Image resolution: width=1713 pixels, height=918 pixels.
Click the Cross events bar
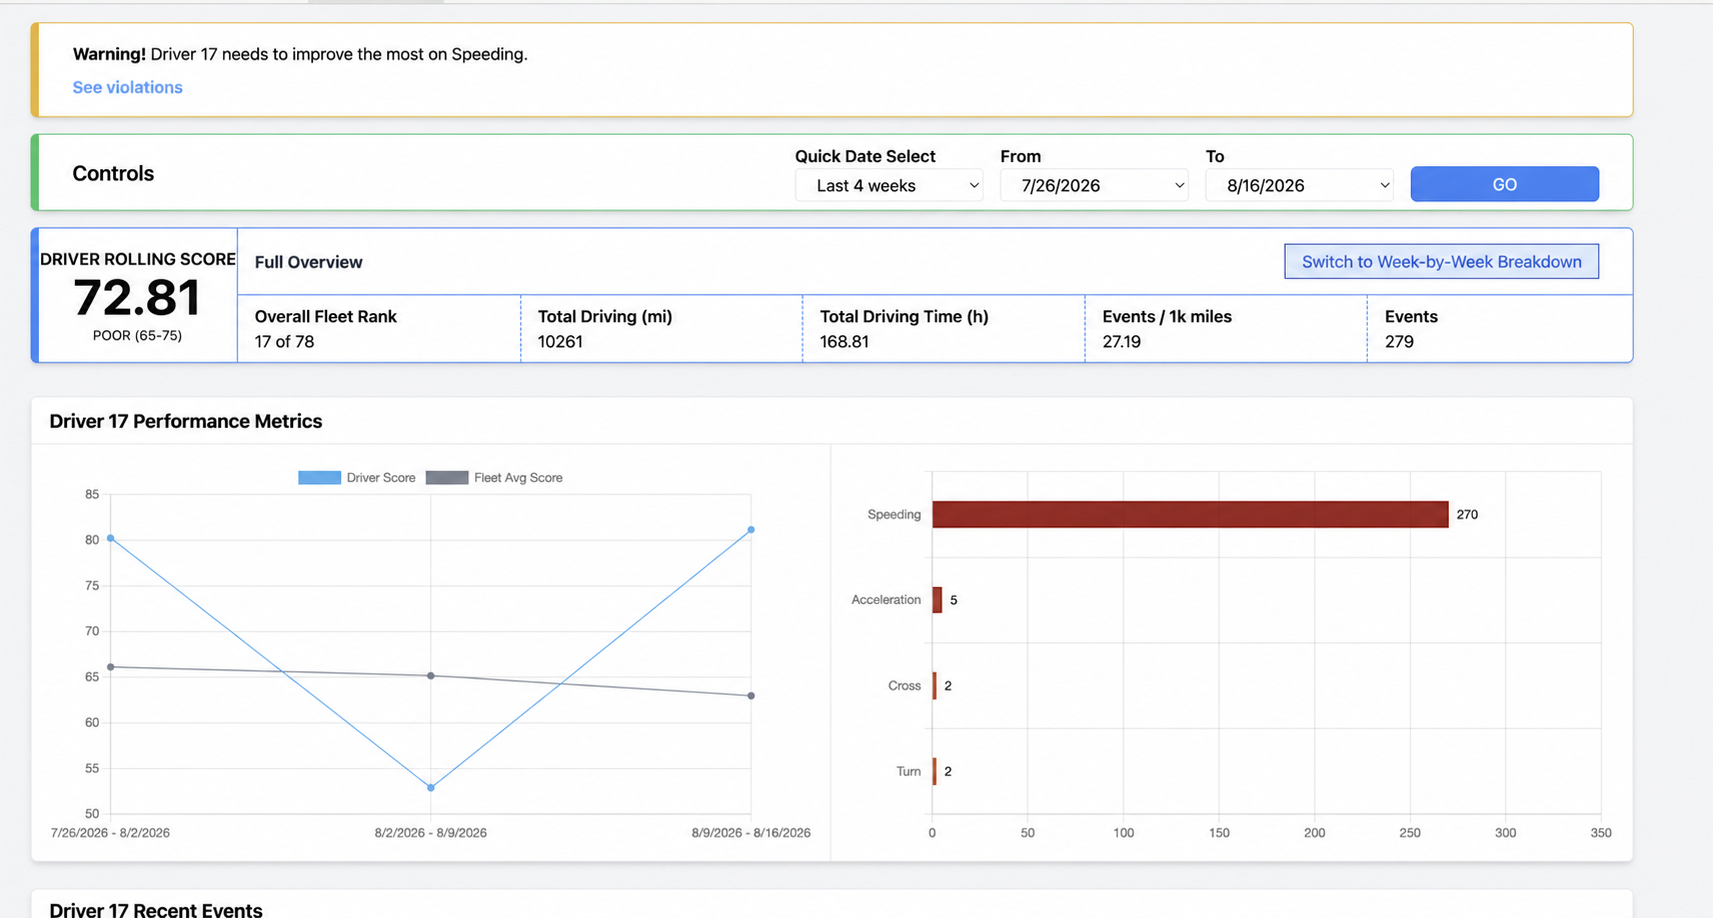(x=934, y=685)
